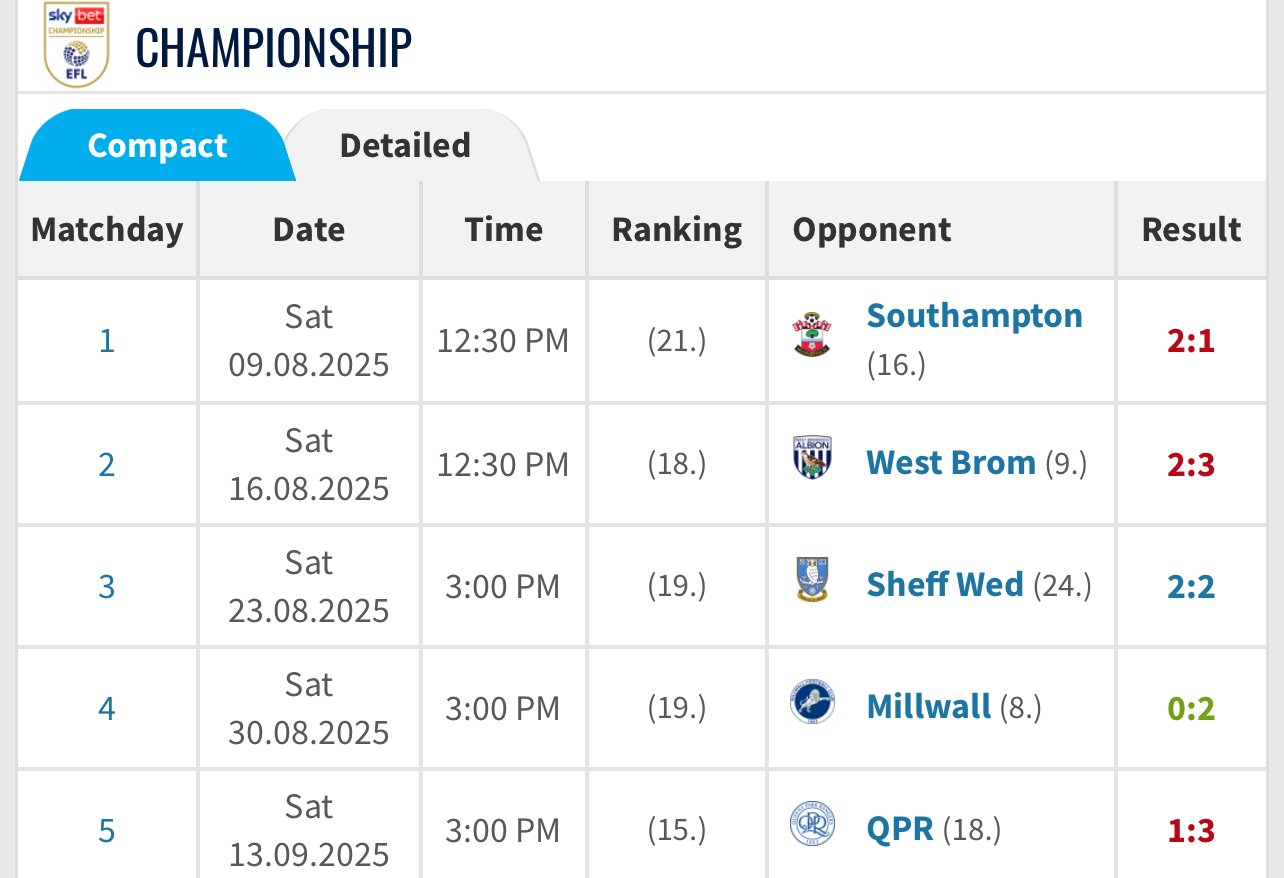This screenshot has height=878, width=1284.
Task: Switch to the Detailed tab
Action: point(405,146)
